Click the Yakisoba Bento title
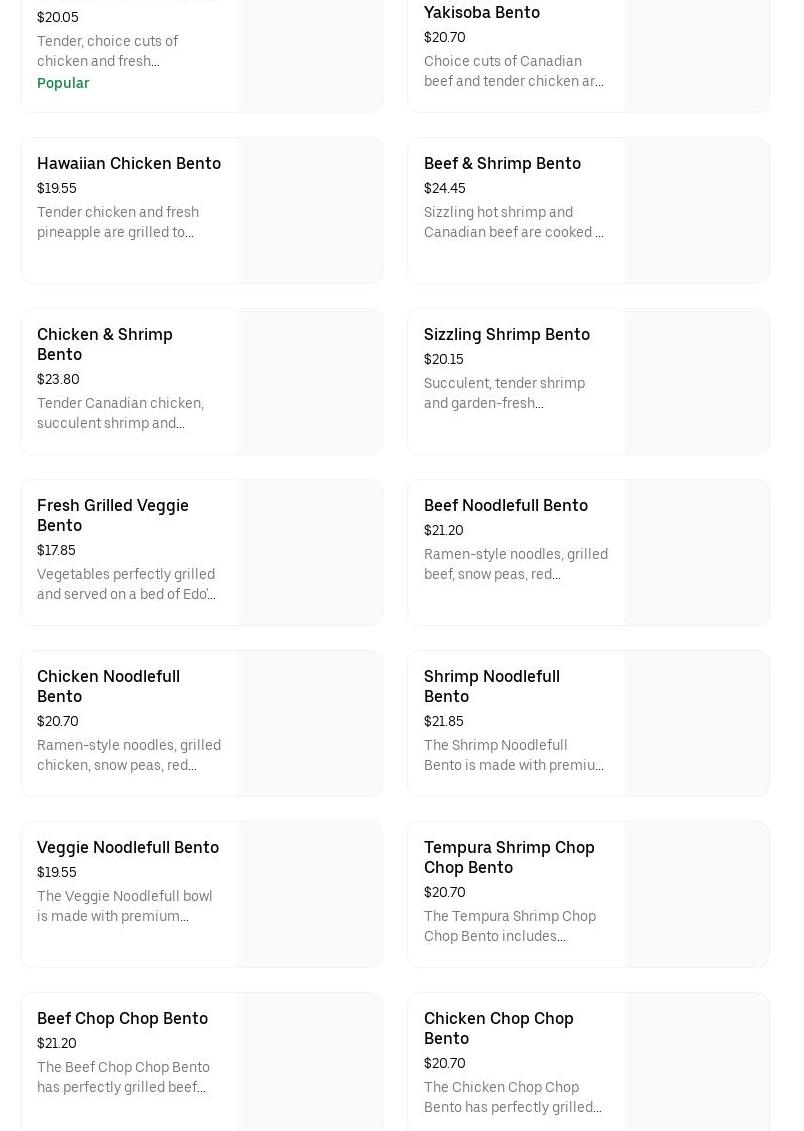Image resolution: width=804 pixels, height=1131 pixels. click(x=481, y=12)
